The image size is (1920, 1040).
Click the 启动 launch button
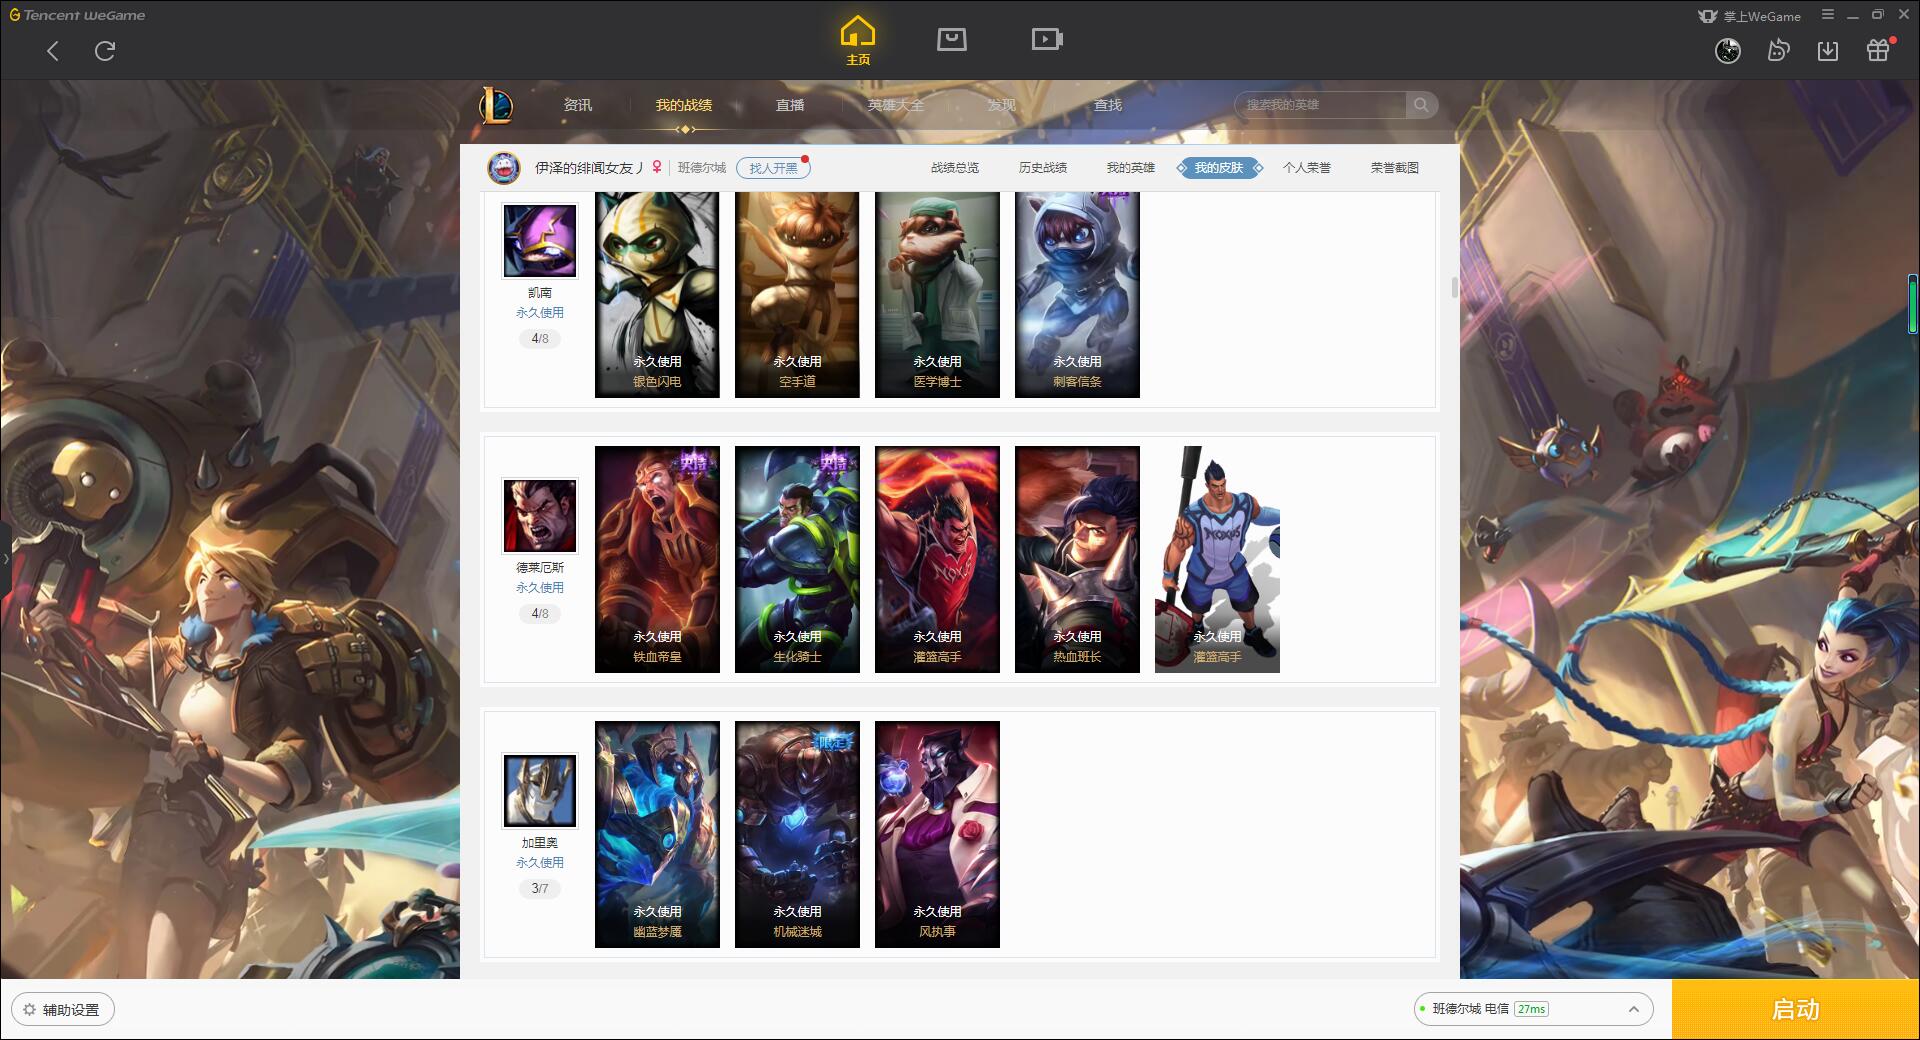(x=1796, y=1010)
